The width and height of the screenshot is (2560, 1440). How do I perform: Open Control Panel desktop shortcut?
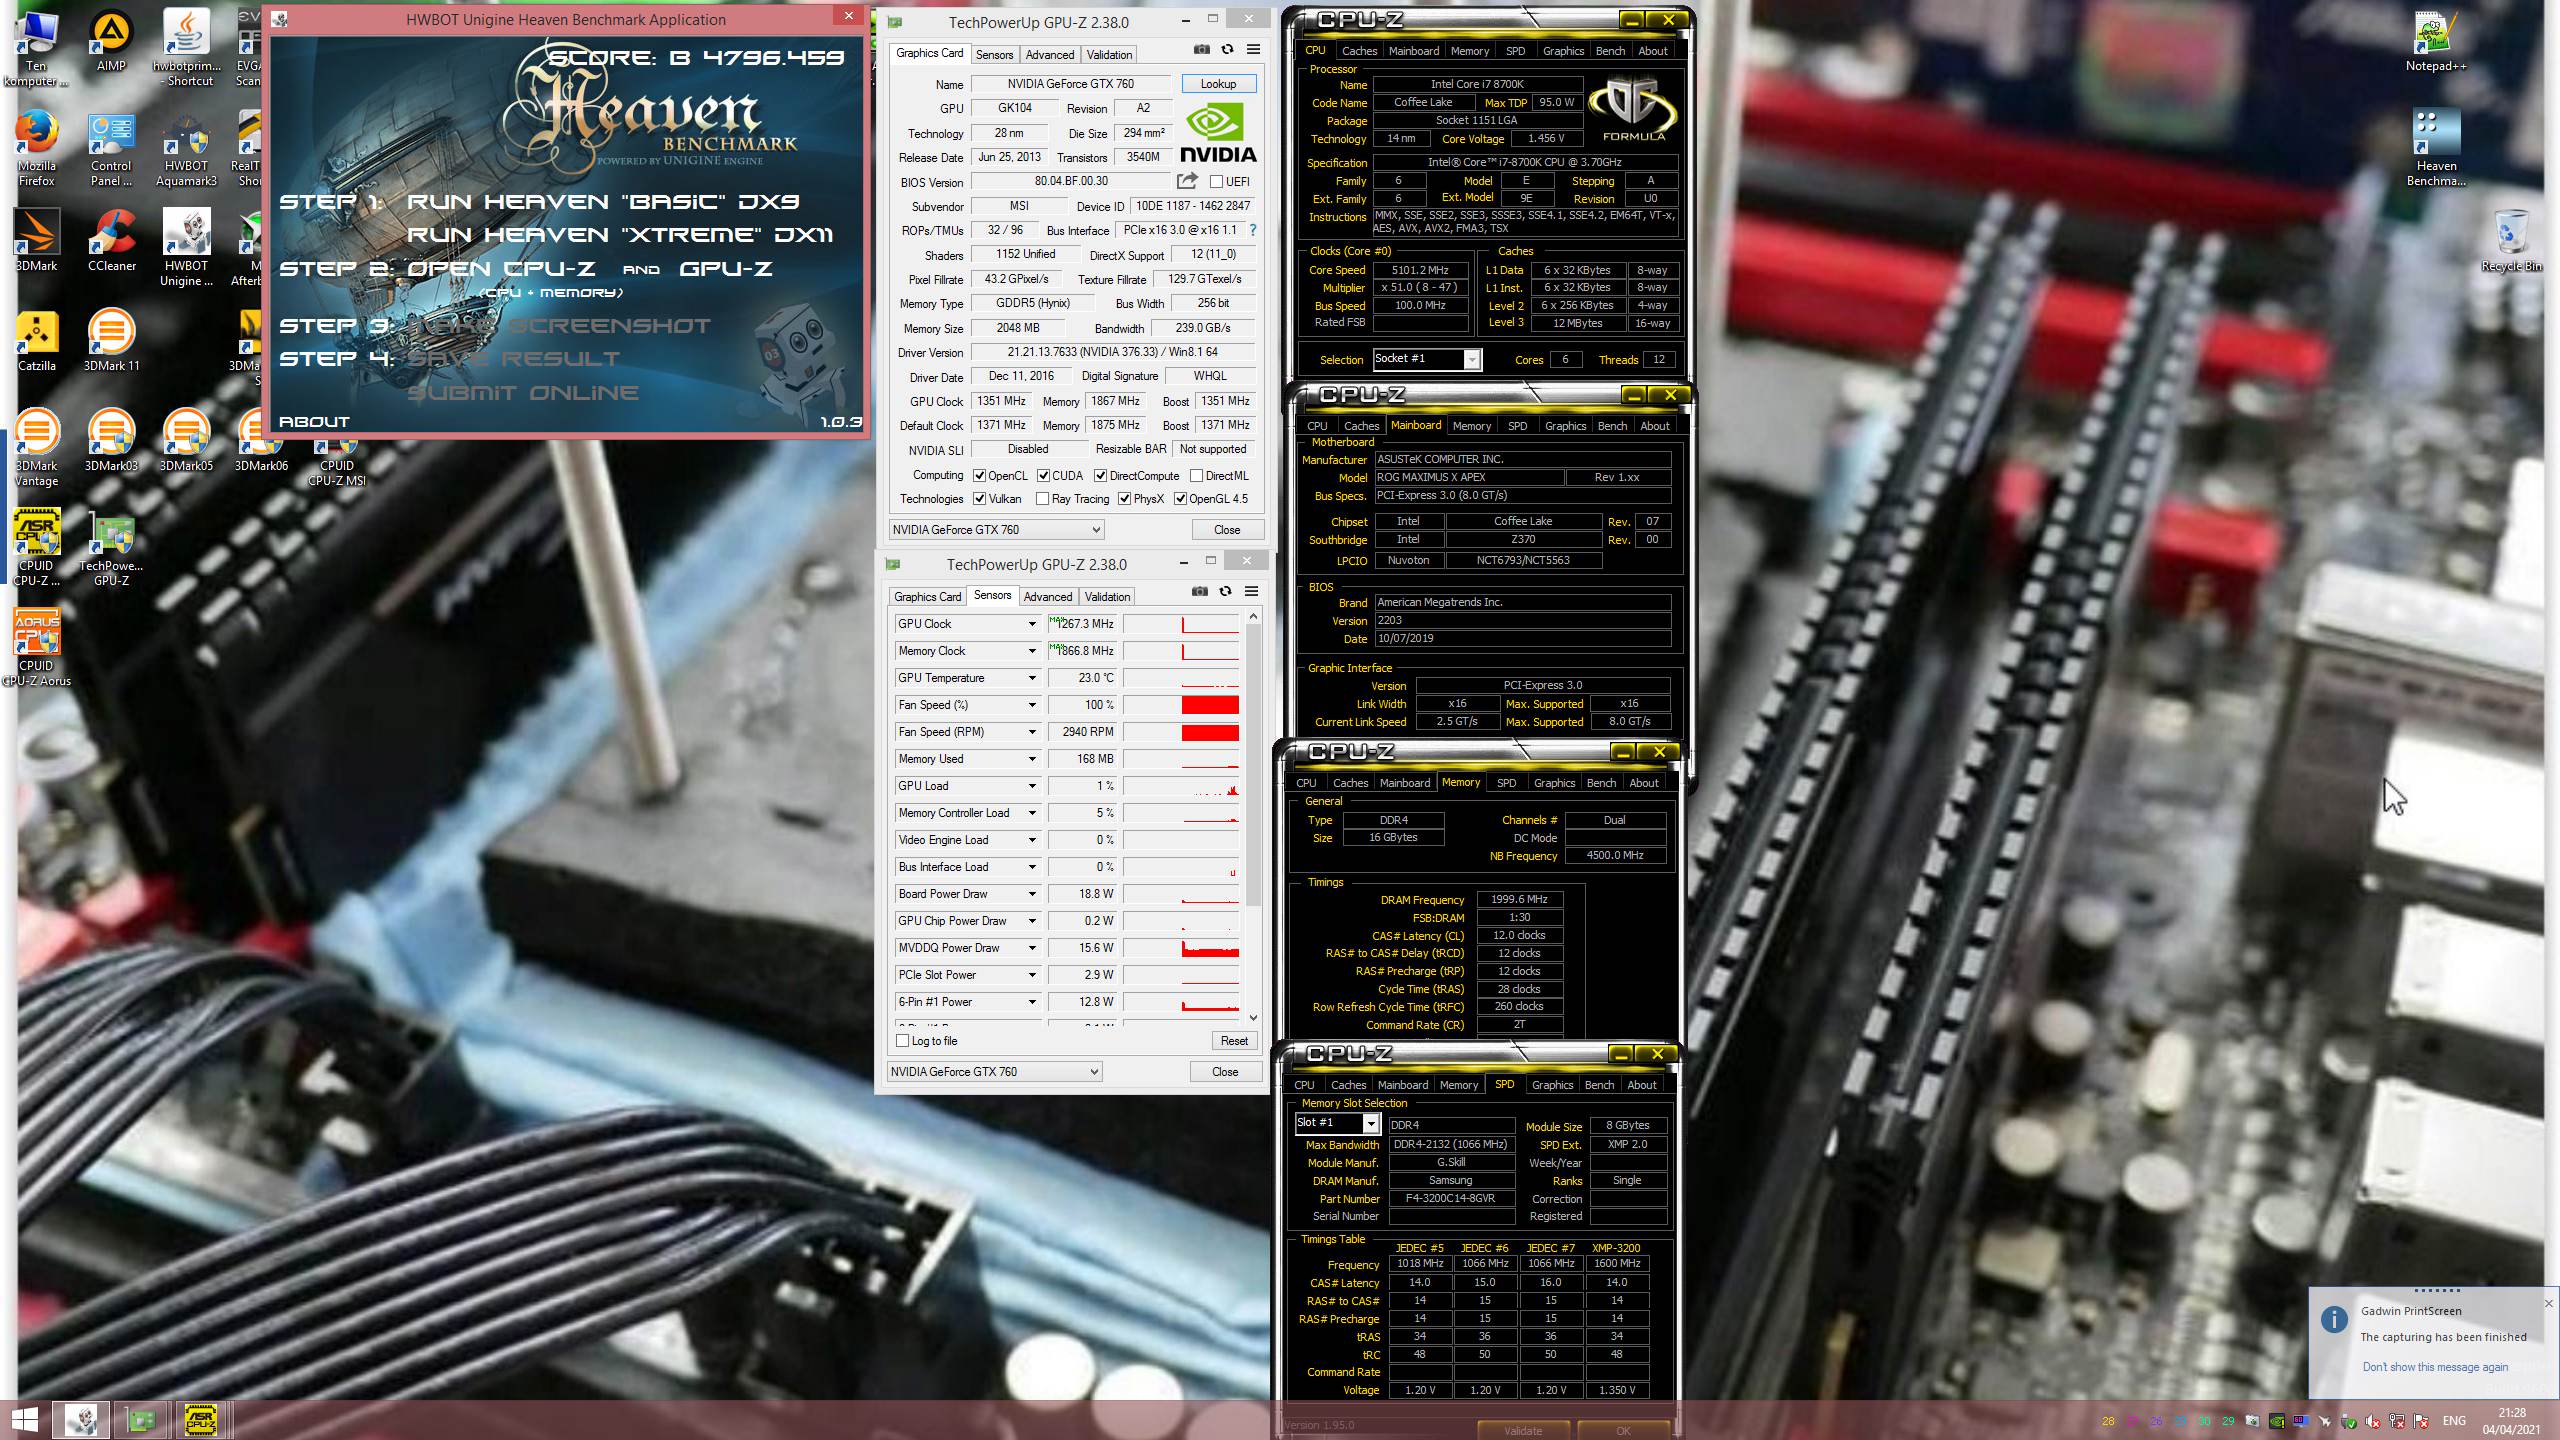[111, 148]
